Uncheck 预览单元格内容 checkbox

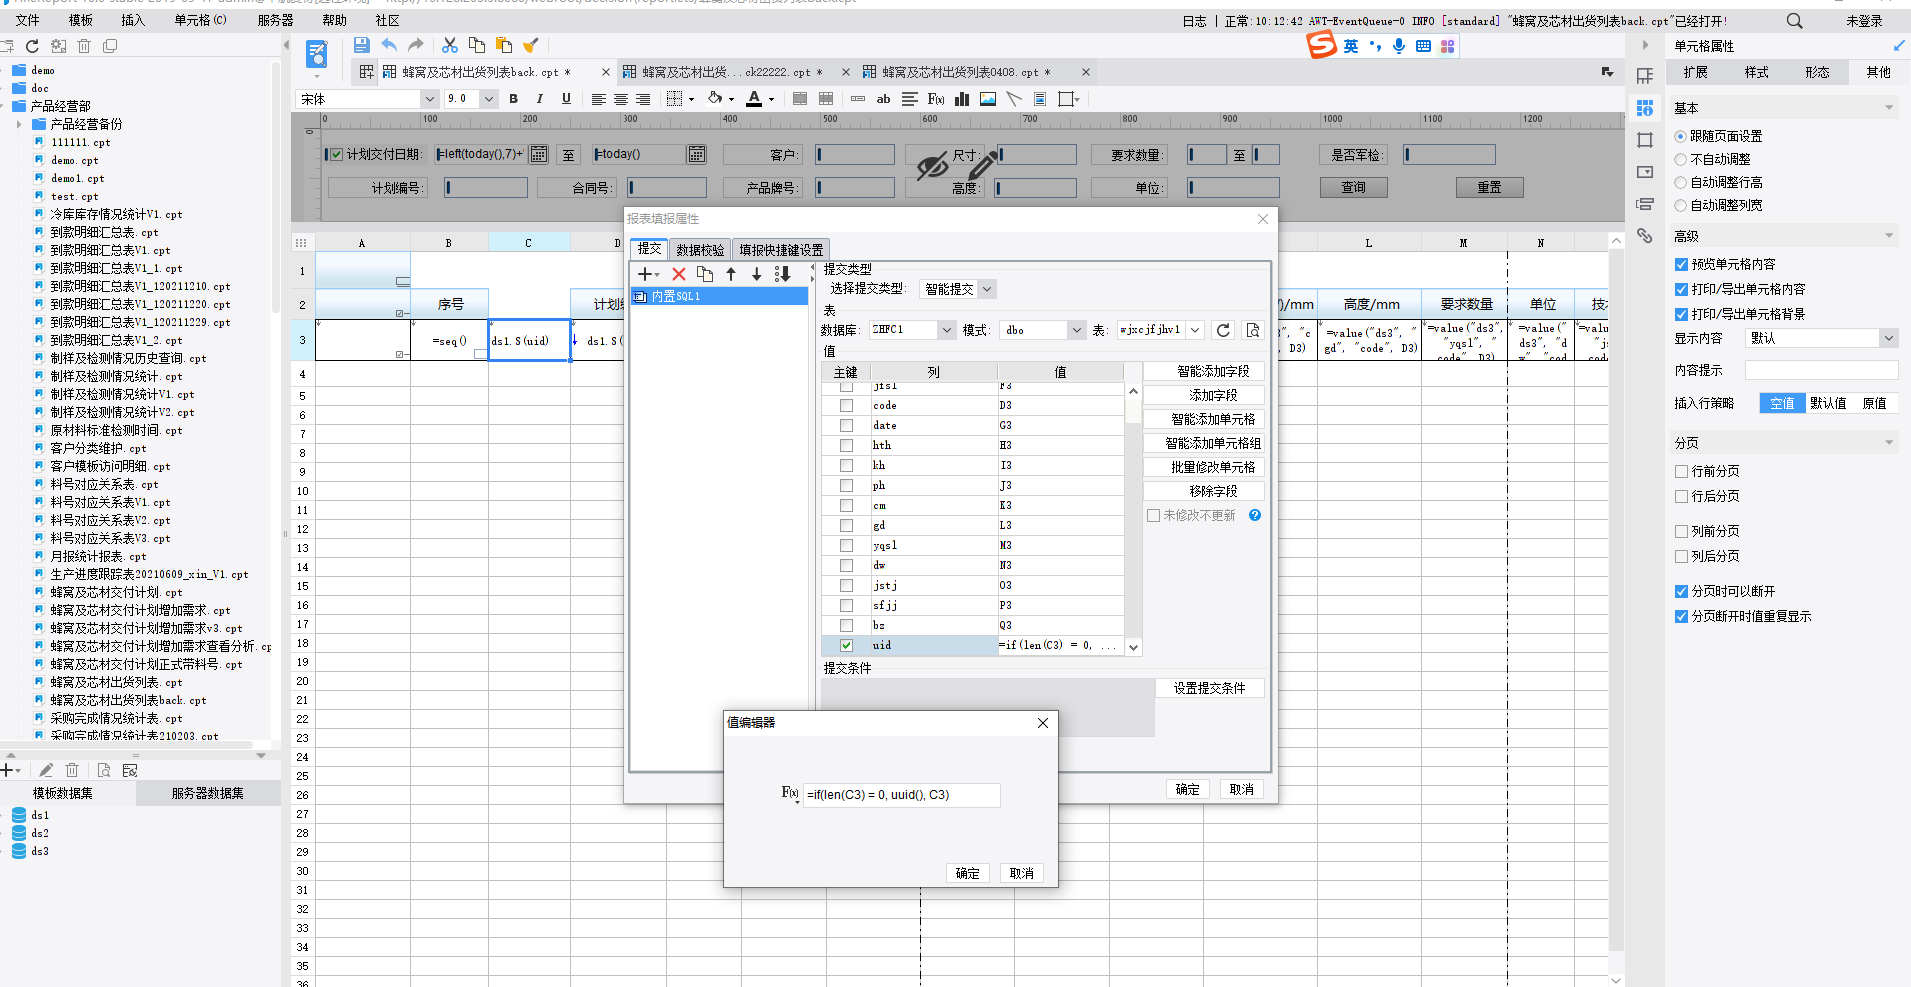coord(1682,264)
